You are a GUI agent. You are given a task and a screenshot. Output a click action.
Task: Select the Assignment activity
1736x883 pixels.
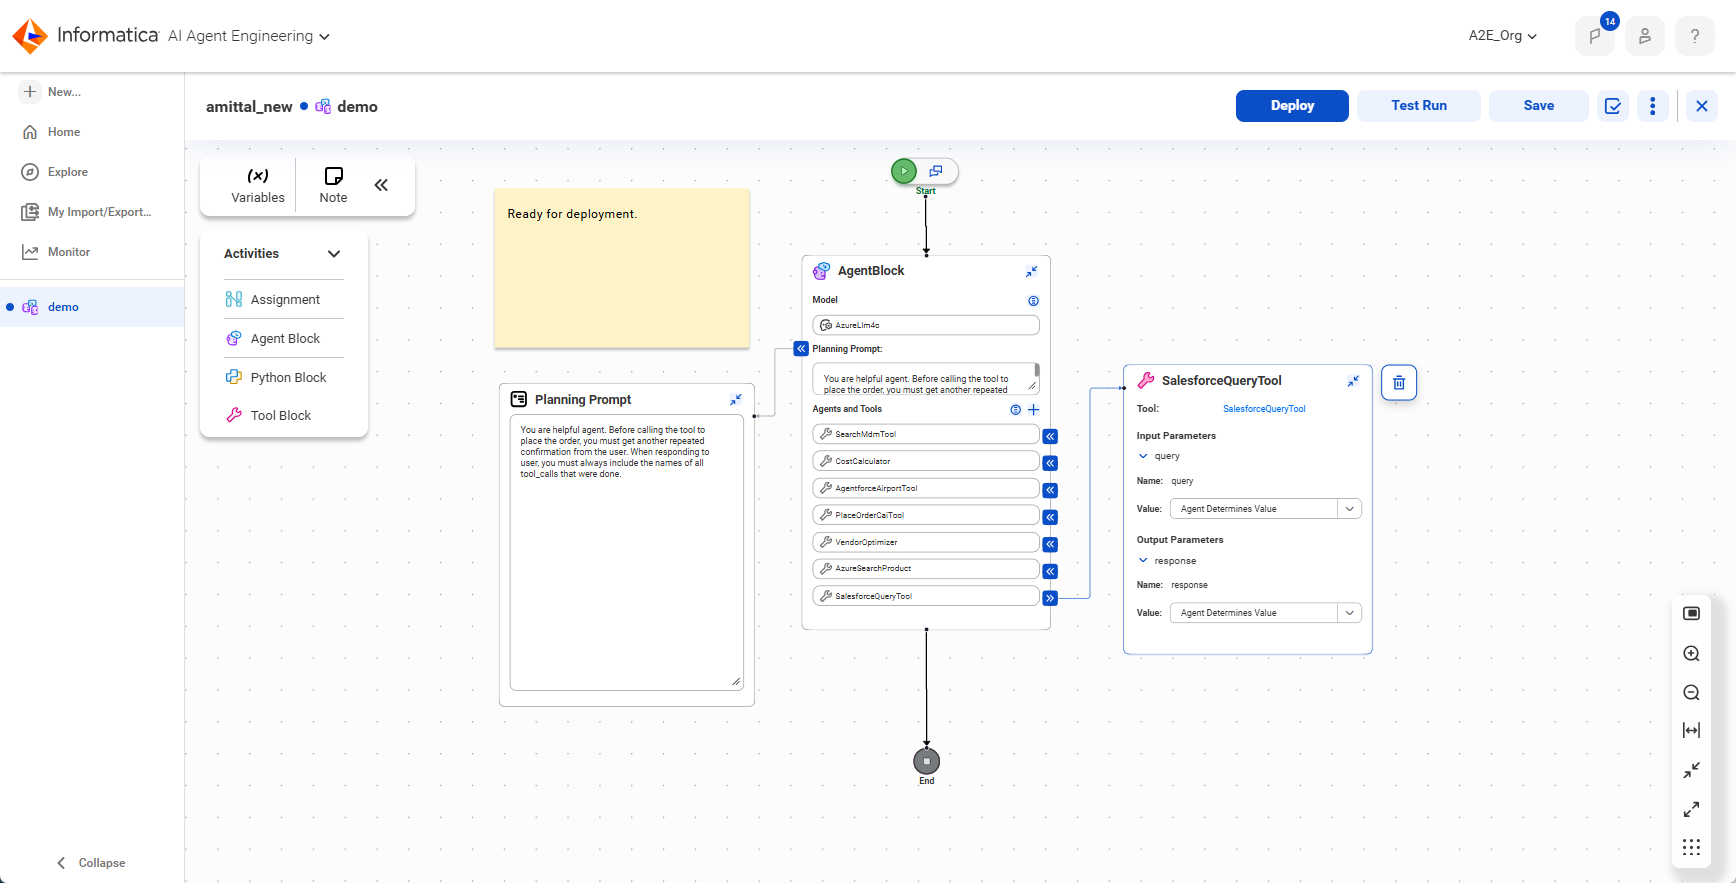[284, 300]
